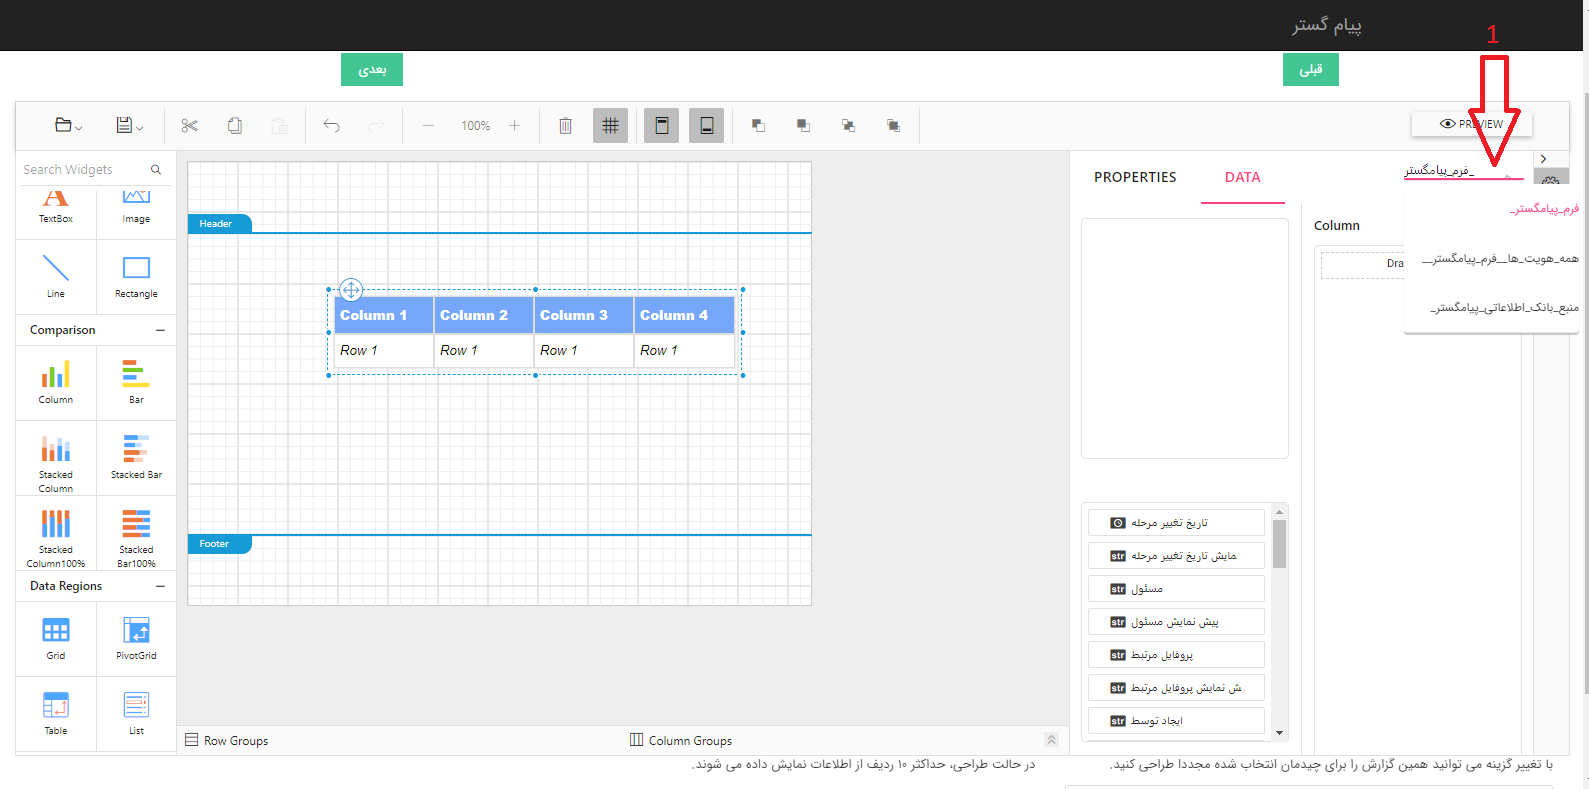Choose منبع_بانک_اطلاعاتی_پیامگستر from dataset dropdown list
Viewport: 1589px width, 789px height.
coord(1503,308)
